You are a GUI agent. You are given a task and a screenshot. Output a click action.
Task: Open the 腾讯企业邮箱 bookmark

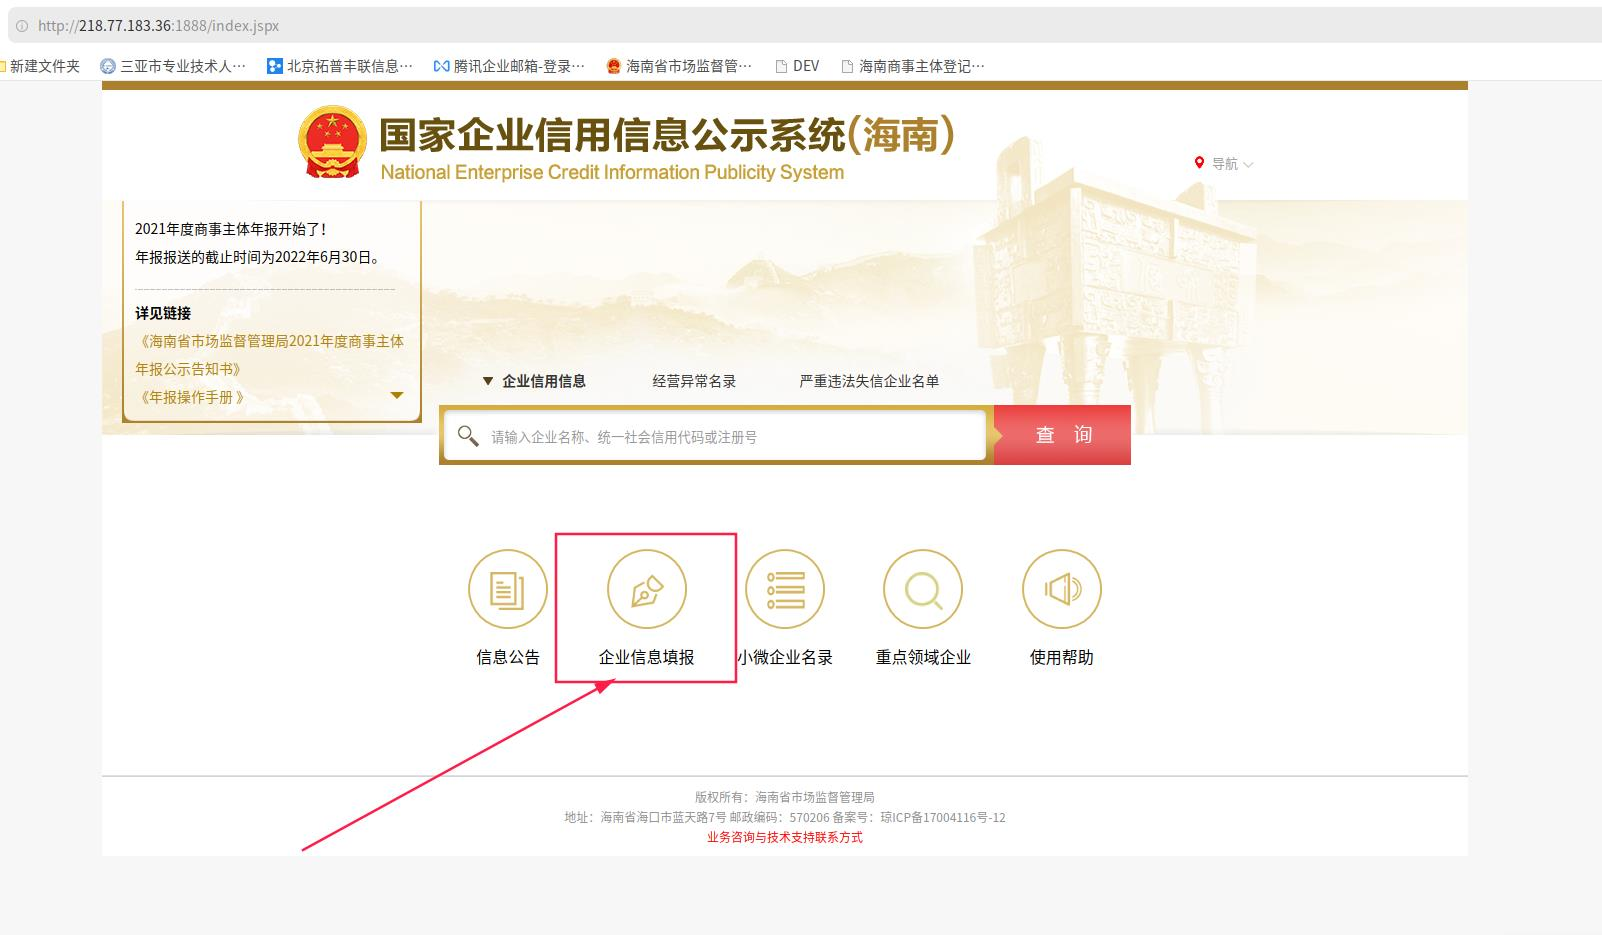coord(509,66)
